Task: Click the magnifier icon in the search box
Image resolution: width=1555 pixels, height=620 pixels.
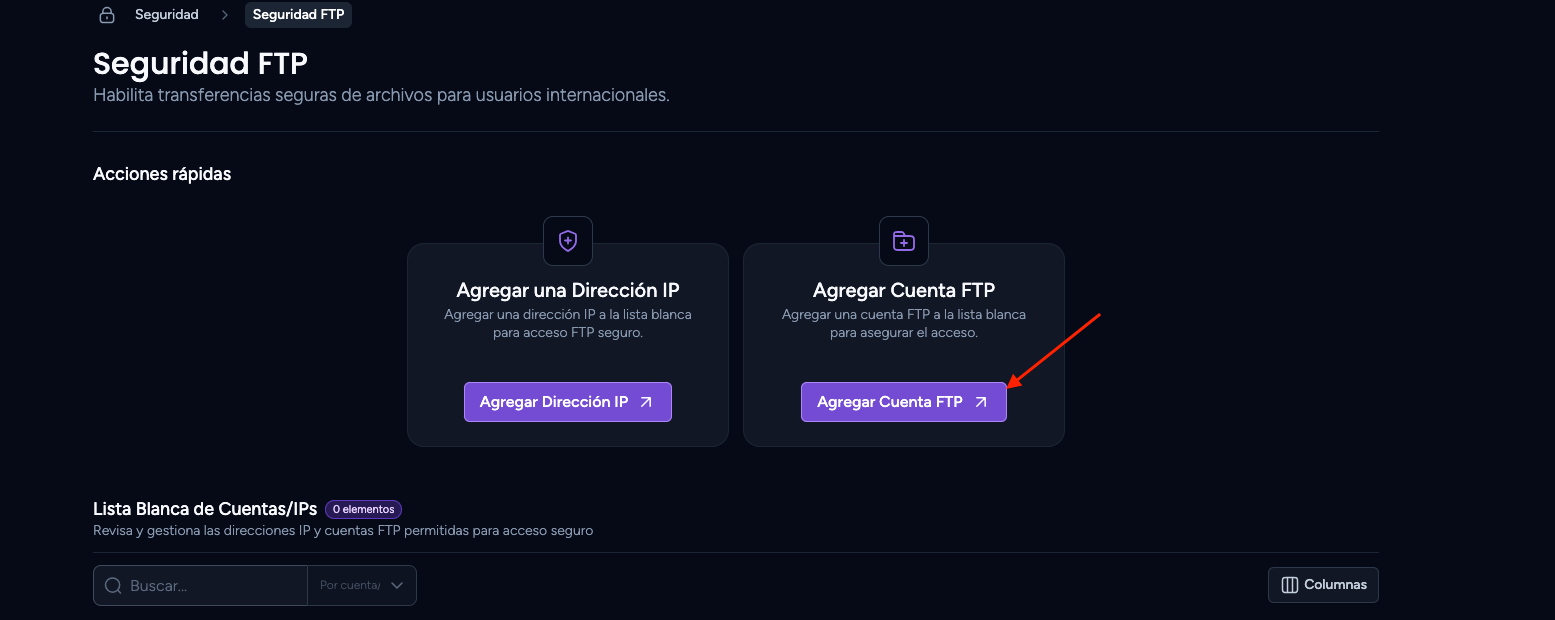Action: (114, 586)
